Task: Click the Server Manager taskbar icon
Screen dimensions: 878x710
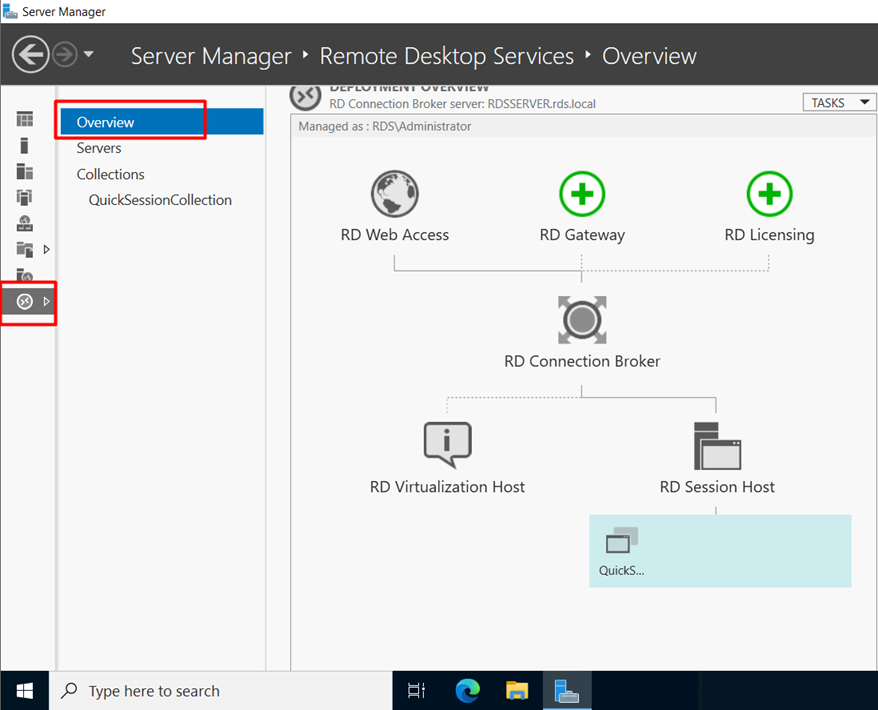Action: [567, 691]
